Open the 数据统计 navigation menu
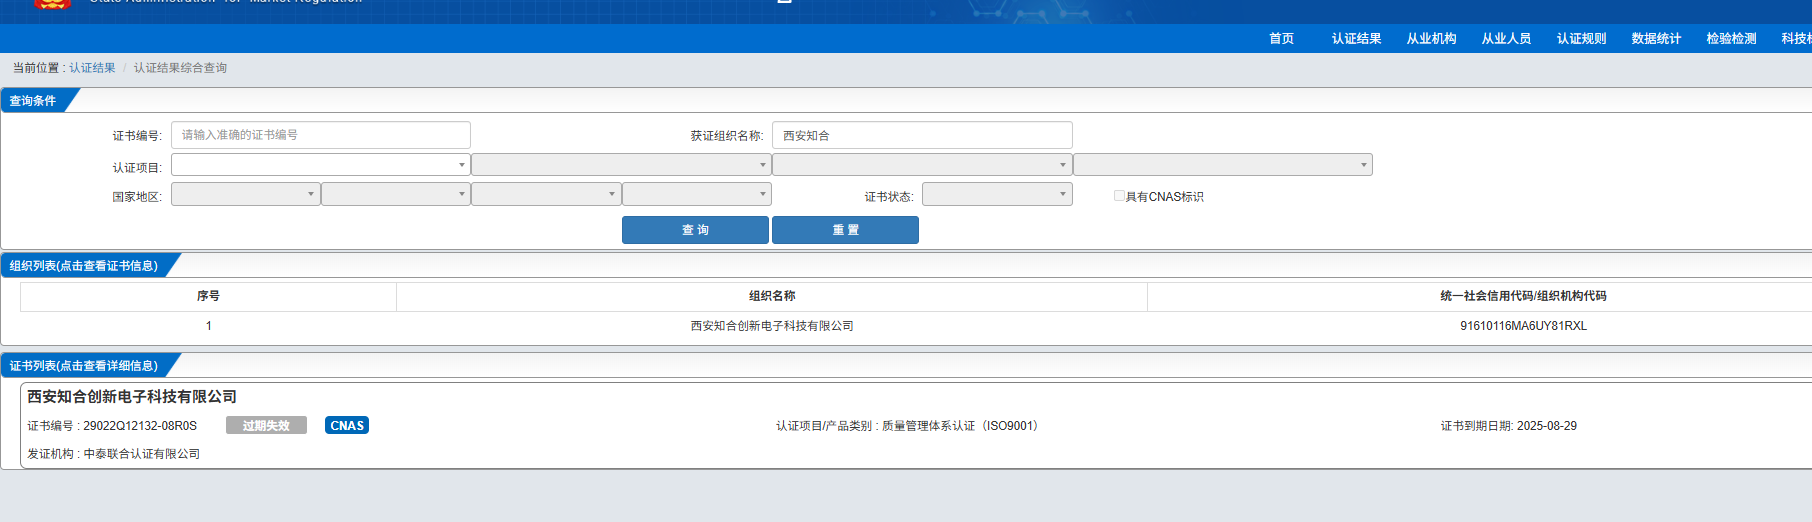The height and width of the screenshot is (522, 1812). [x=1656, y=39]
